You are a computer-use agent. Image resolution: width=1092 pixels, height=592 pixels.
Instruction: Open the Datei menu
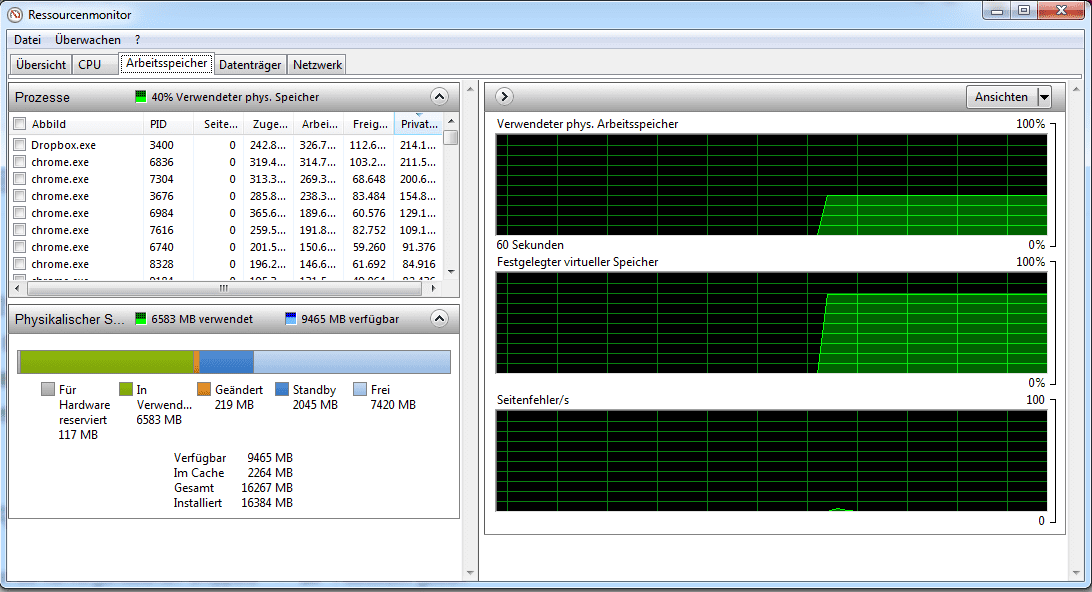coord(27,40)
